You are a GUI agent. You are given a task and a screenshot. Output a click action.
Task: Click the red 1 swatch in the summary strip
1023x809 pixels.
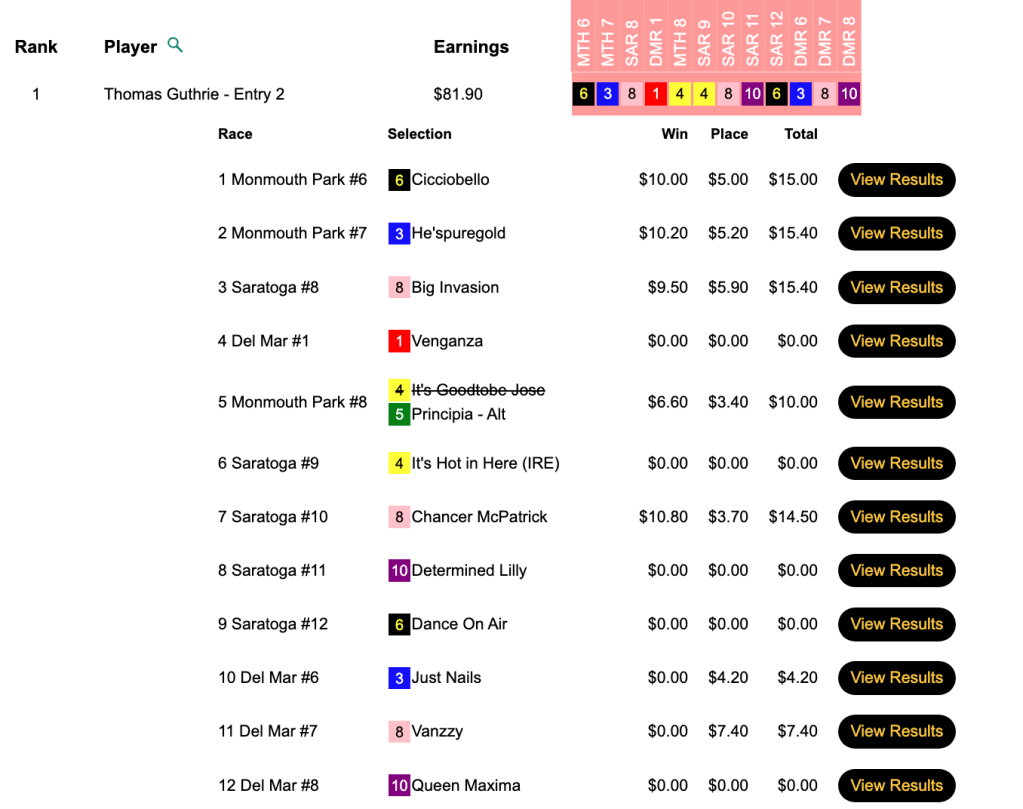(656, 95)
